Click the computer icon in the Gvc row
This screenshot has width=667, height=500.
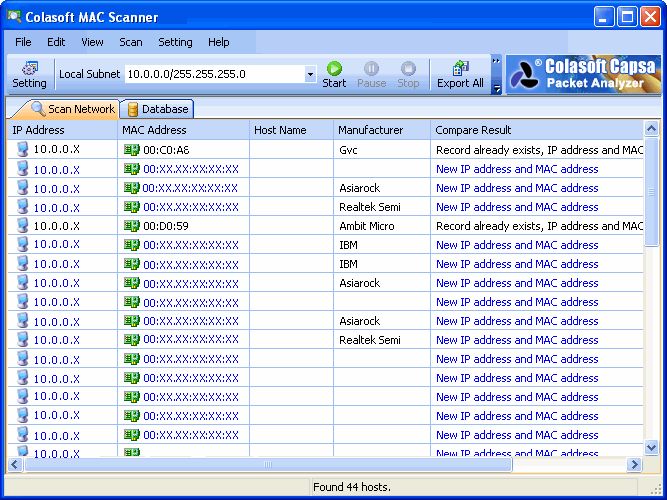coord(23,150)
